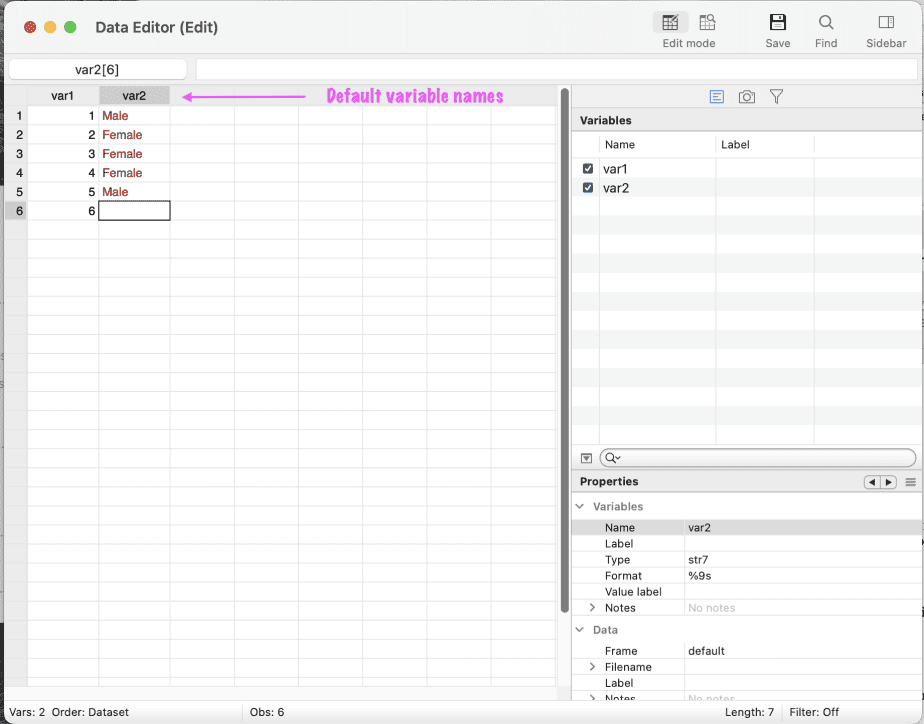Expand the Notes row under Variables
Screen dimensions: 924x724
point(592,608)
